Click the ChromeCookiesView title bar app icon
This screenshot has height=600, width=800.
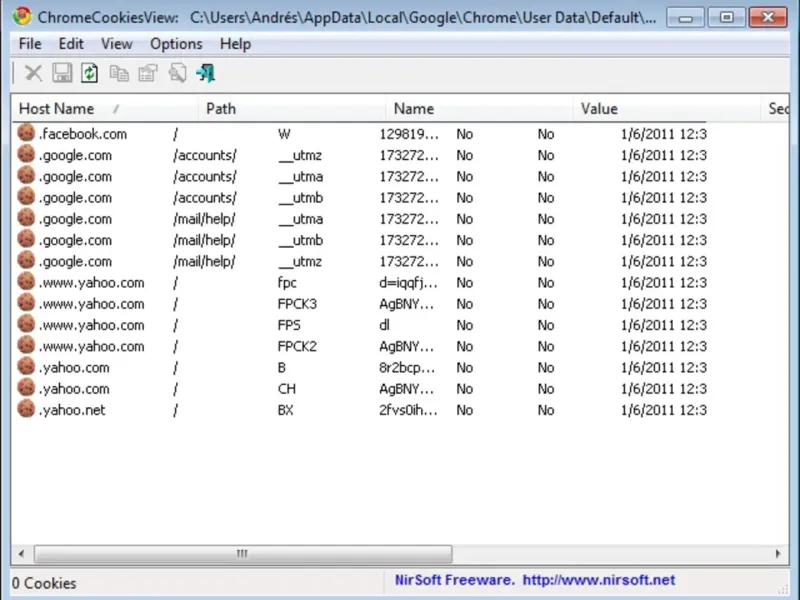(22, 17)
